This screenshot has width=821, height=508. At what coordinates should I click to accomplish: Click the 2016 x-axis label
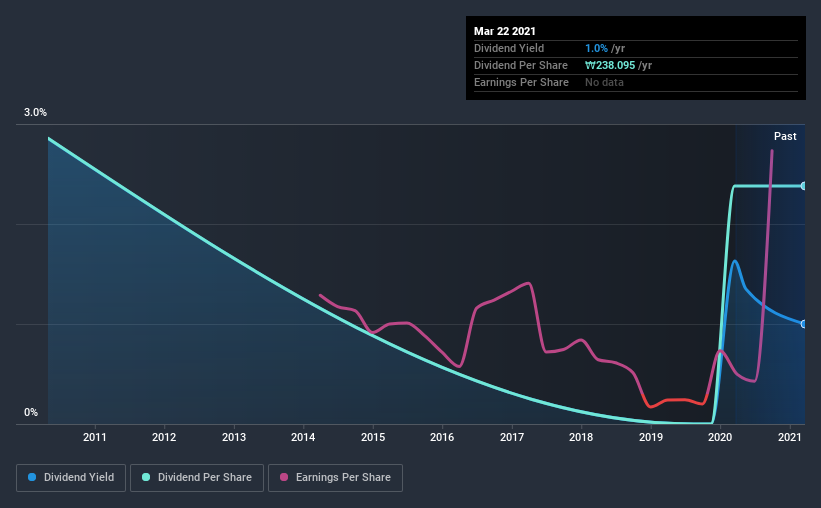click(x=442, y=437)
